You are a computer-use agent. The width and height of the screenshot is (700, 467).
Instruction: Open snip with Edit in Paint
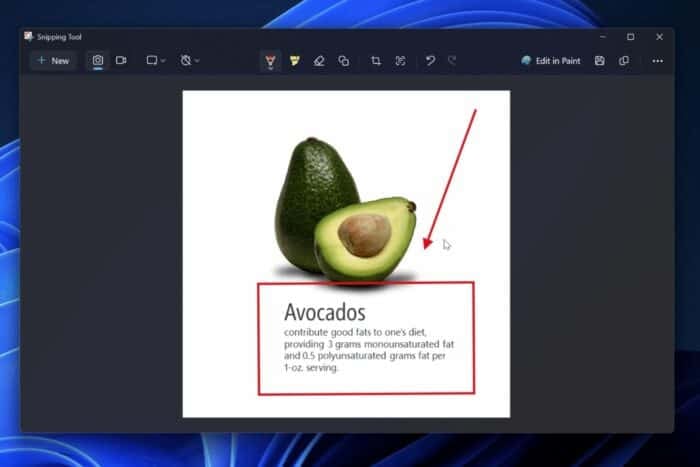550,61
